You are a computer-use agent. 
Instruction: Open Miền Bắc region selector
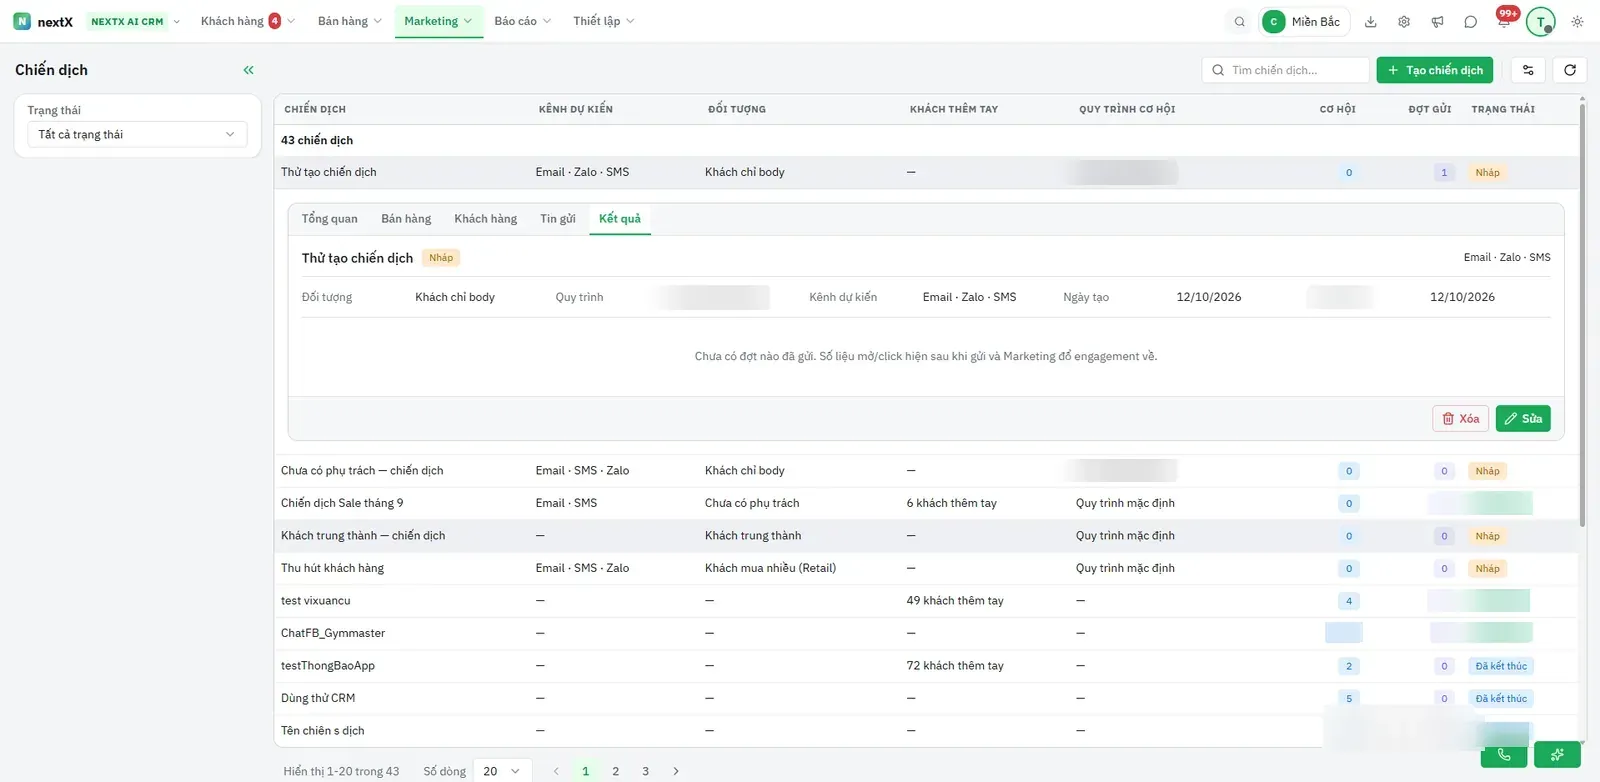pyautogui.click(x=1304, y=22)
